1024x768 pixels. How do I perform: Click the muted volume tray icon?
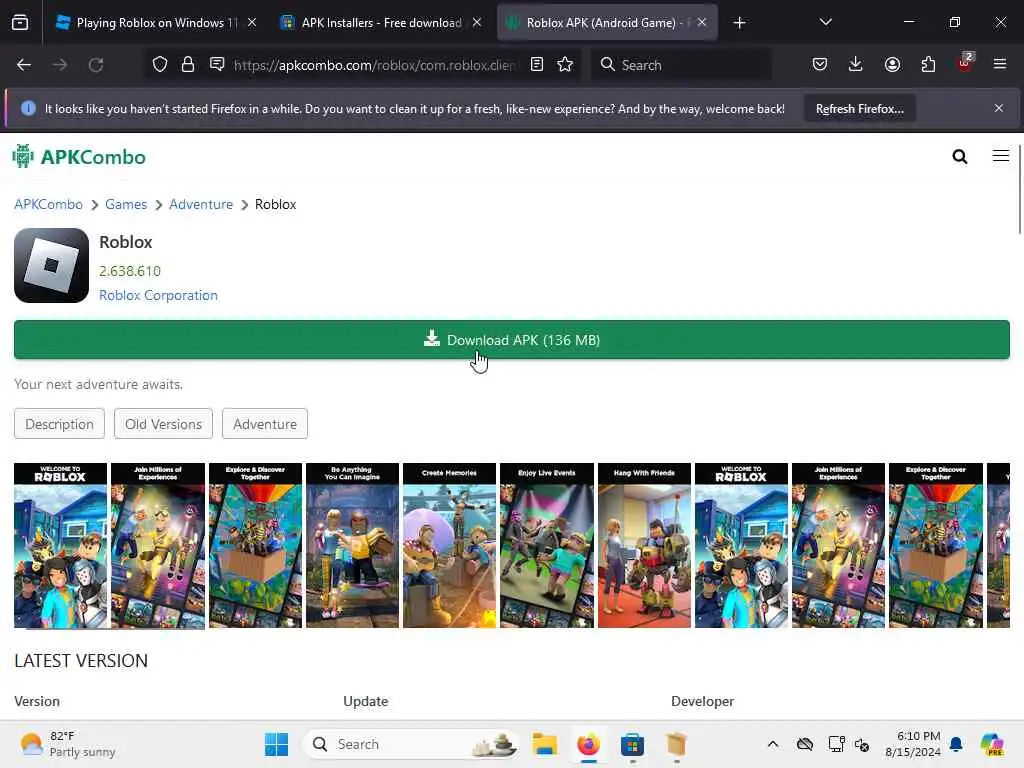862,744
